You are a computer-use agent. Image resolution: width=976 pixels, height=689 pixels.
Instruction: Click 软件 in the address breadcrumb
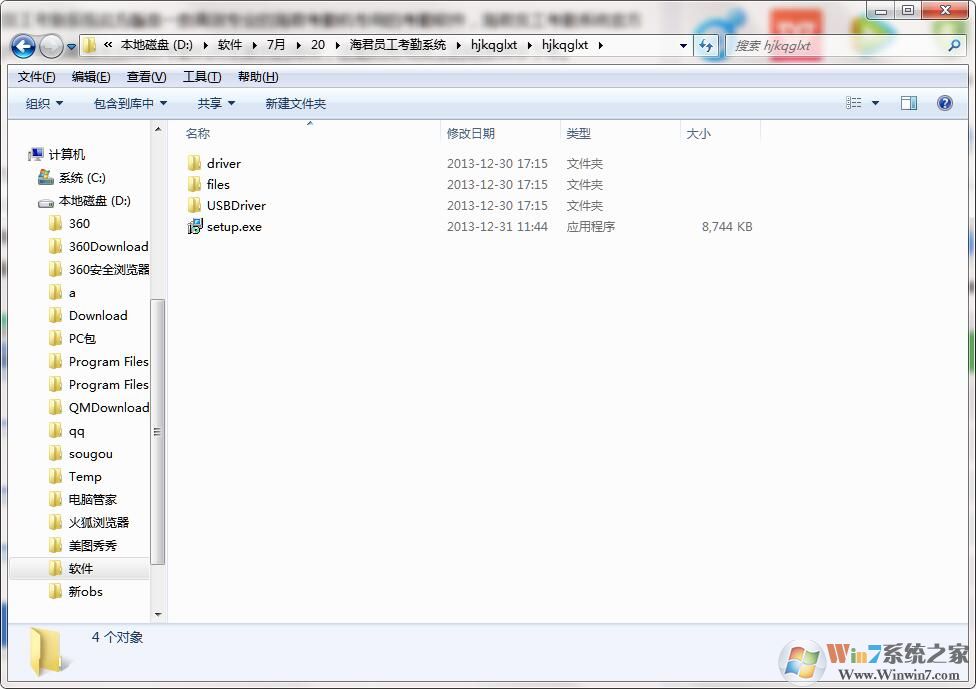(x=230, y=45)
